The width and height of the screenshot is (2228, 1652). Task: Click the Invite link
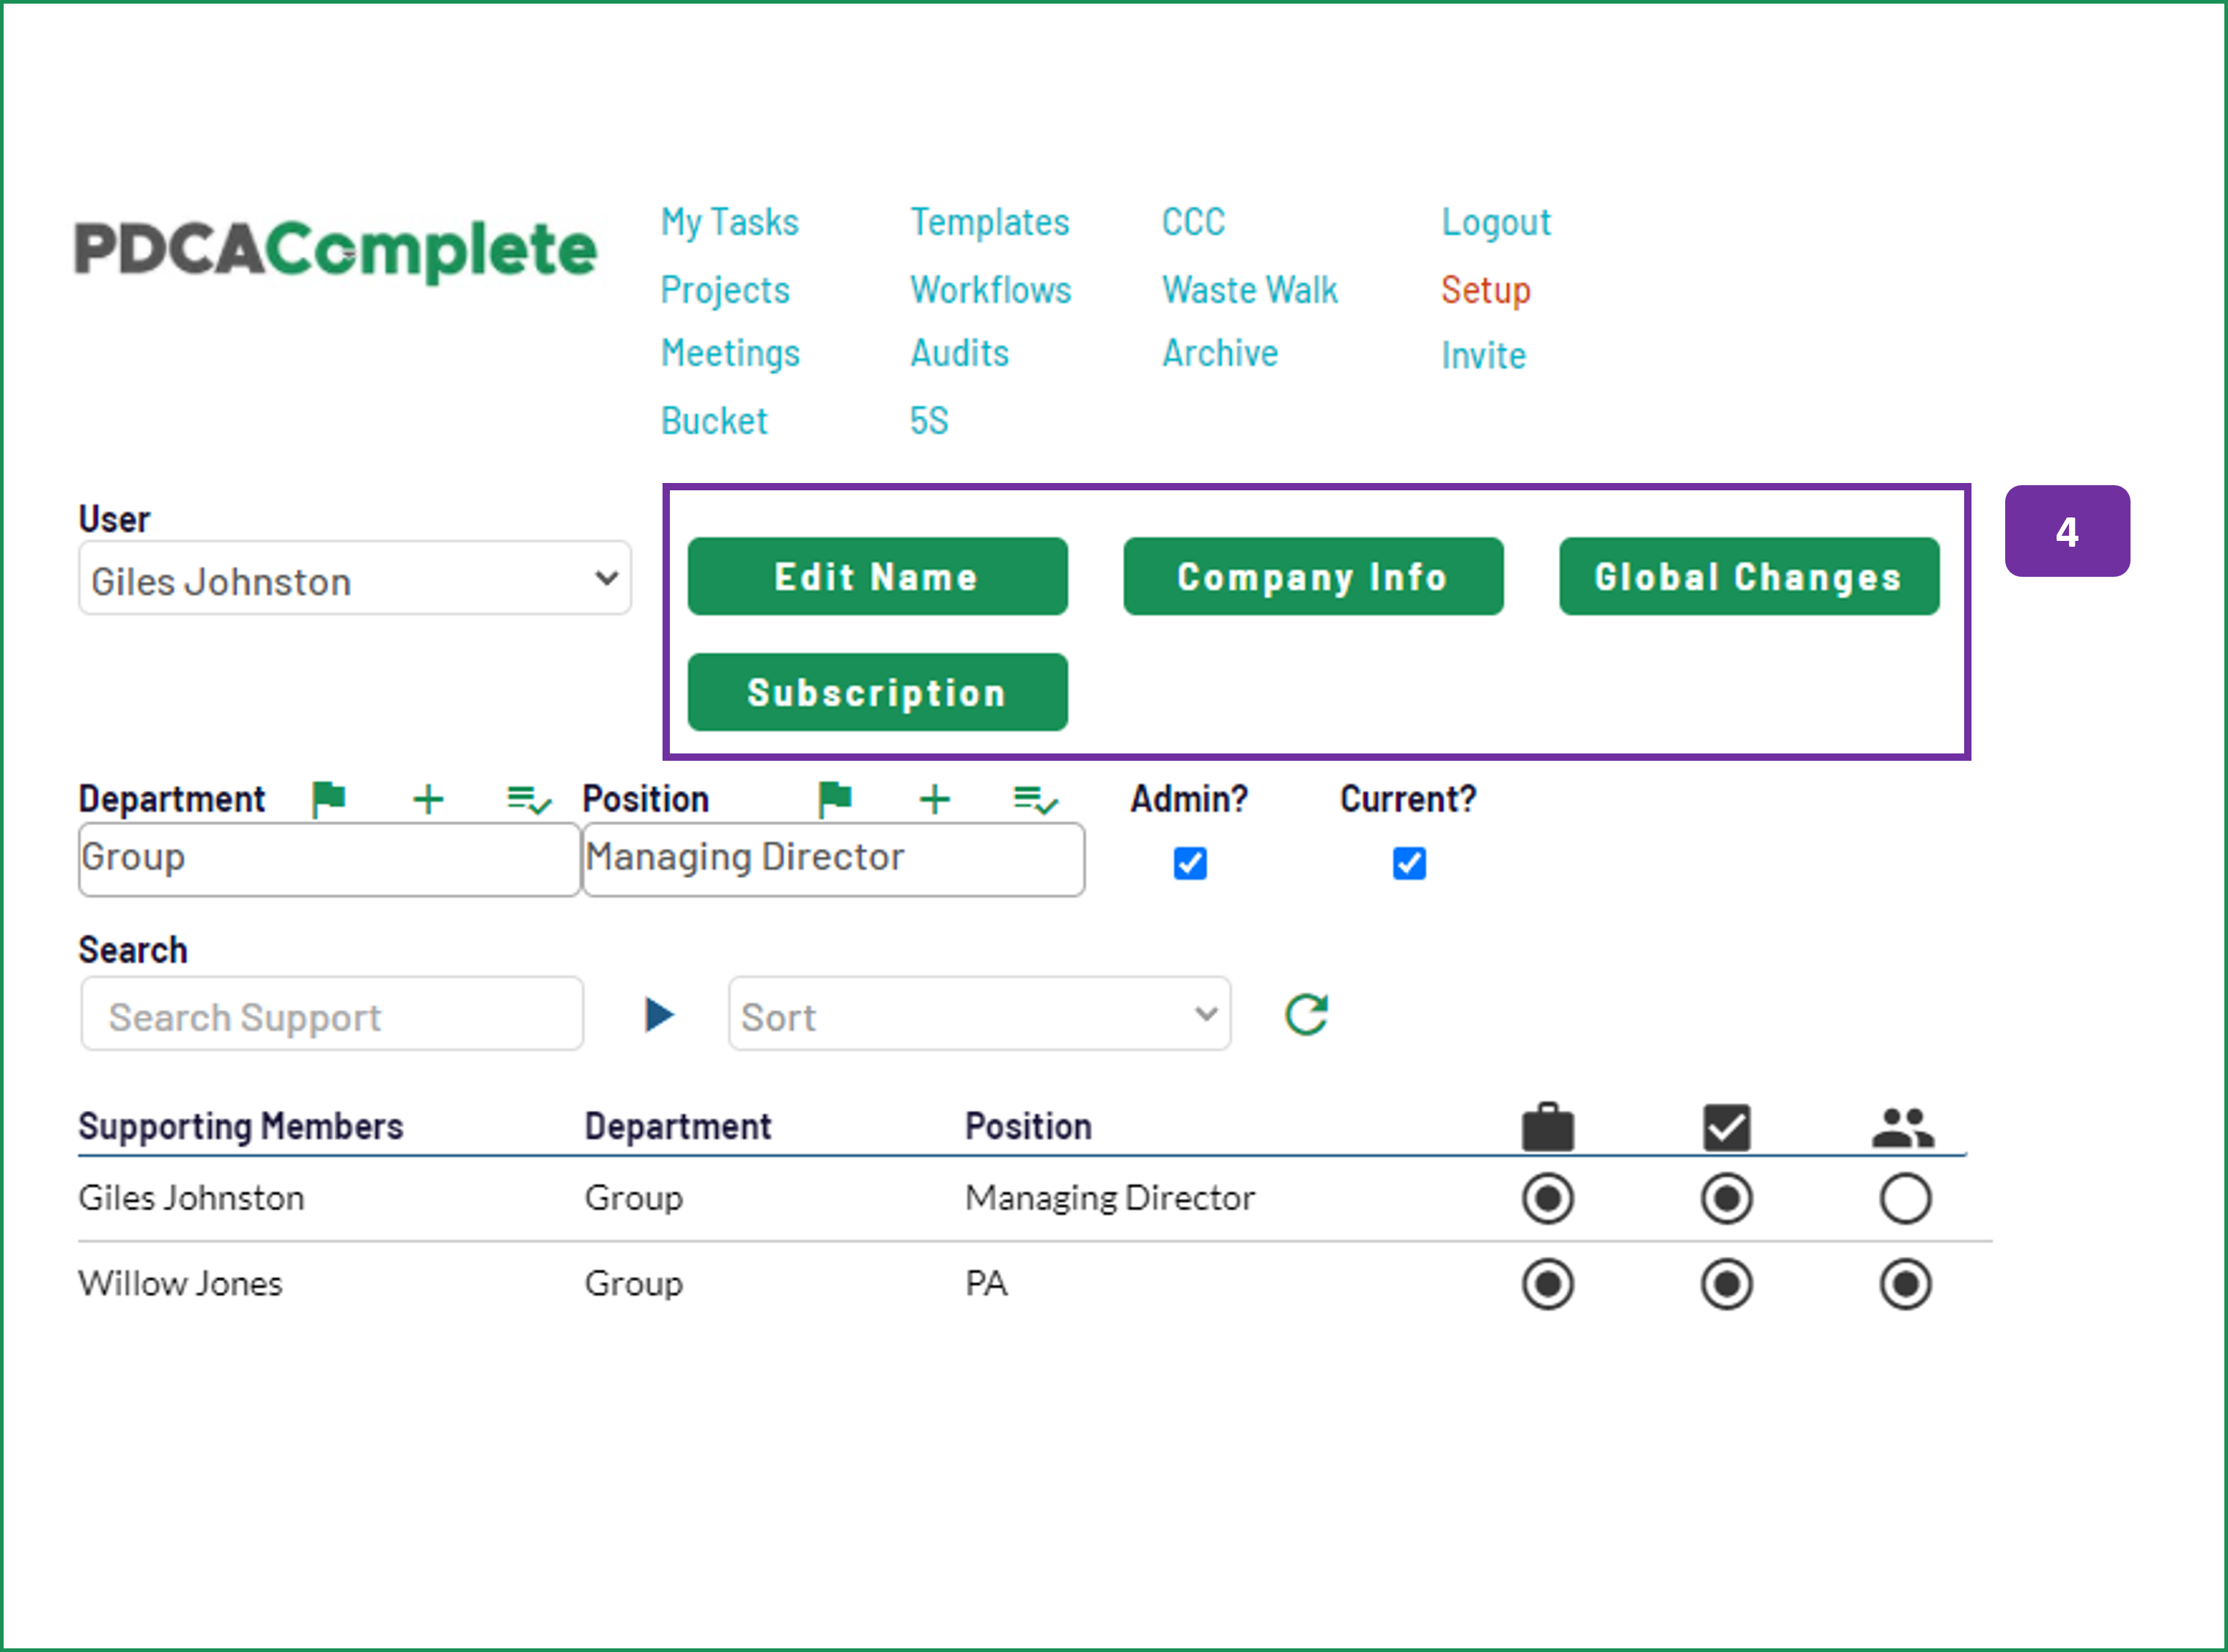click(x=1483, y=356)
